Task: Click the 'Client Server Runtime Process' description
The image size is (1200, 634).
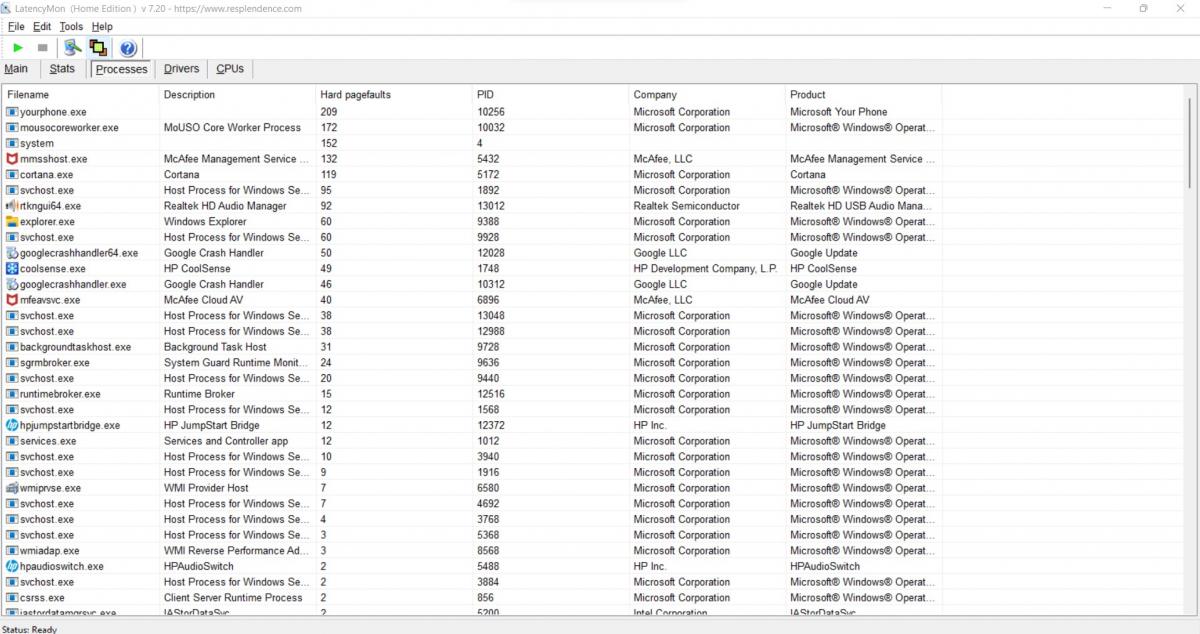Action: [233, 598]
